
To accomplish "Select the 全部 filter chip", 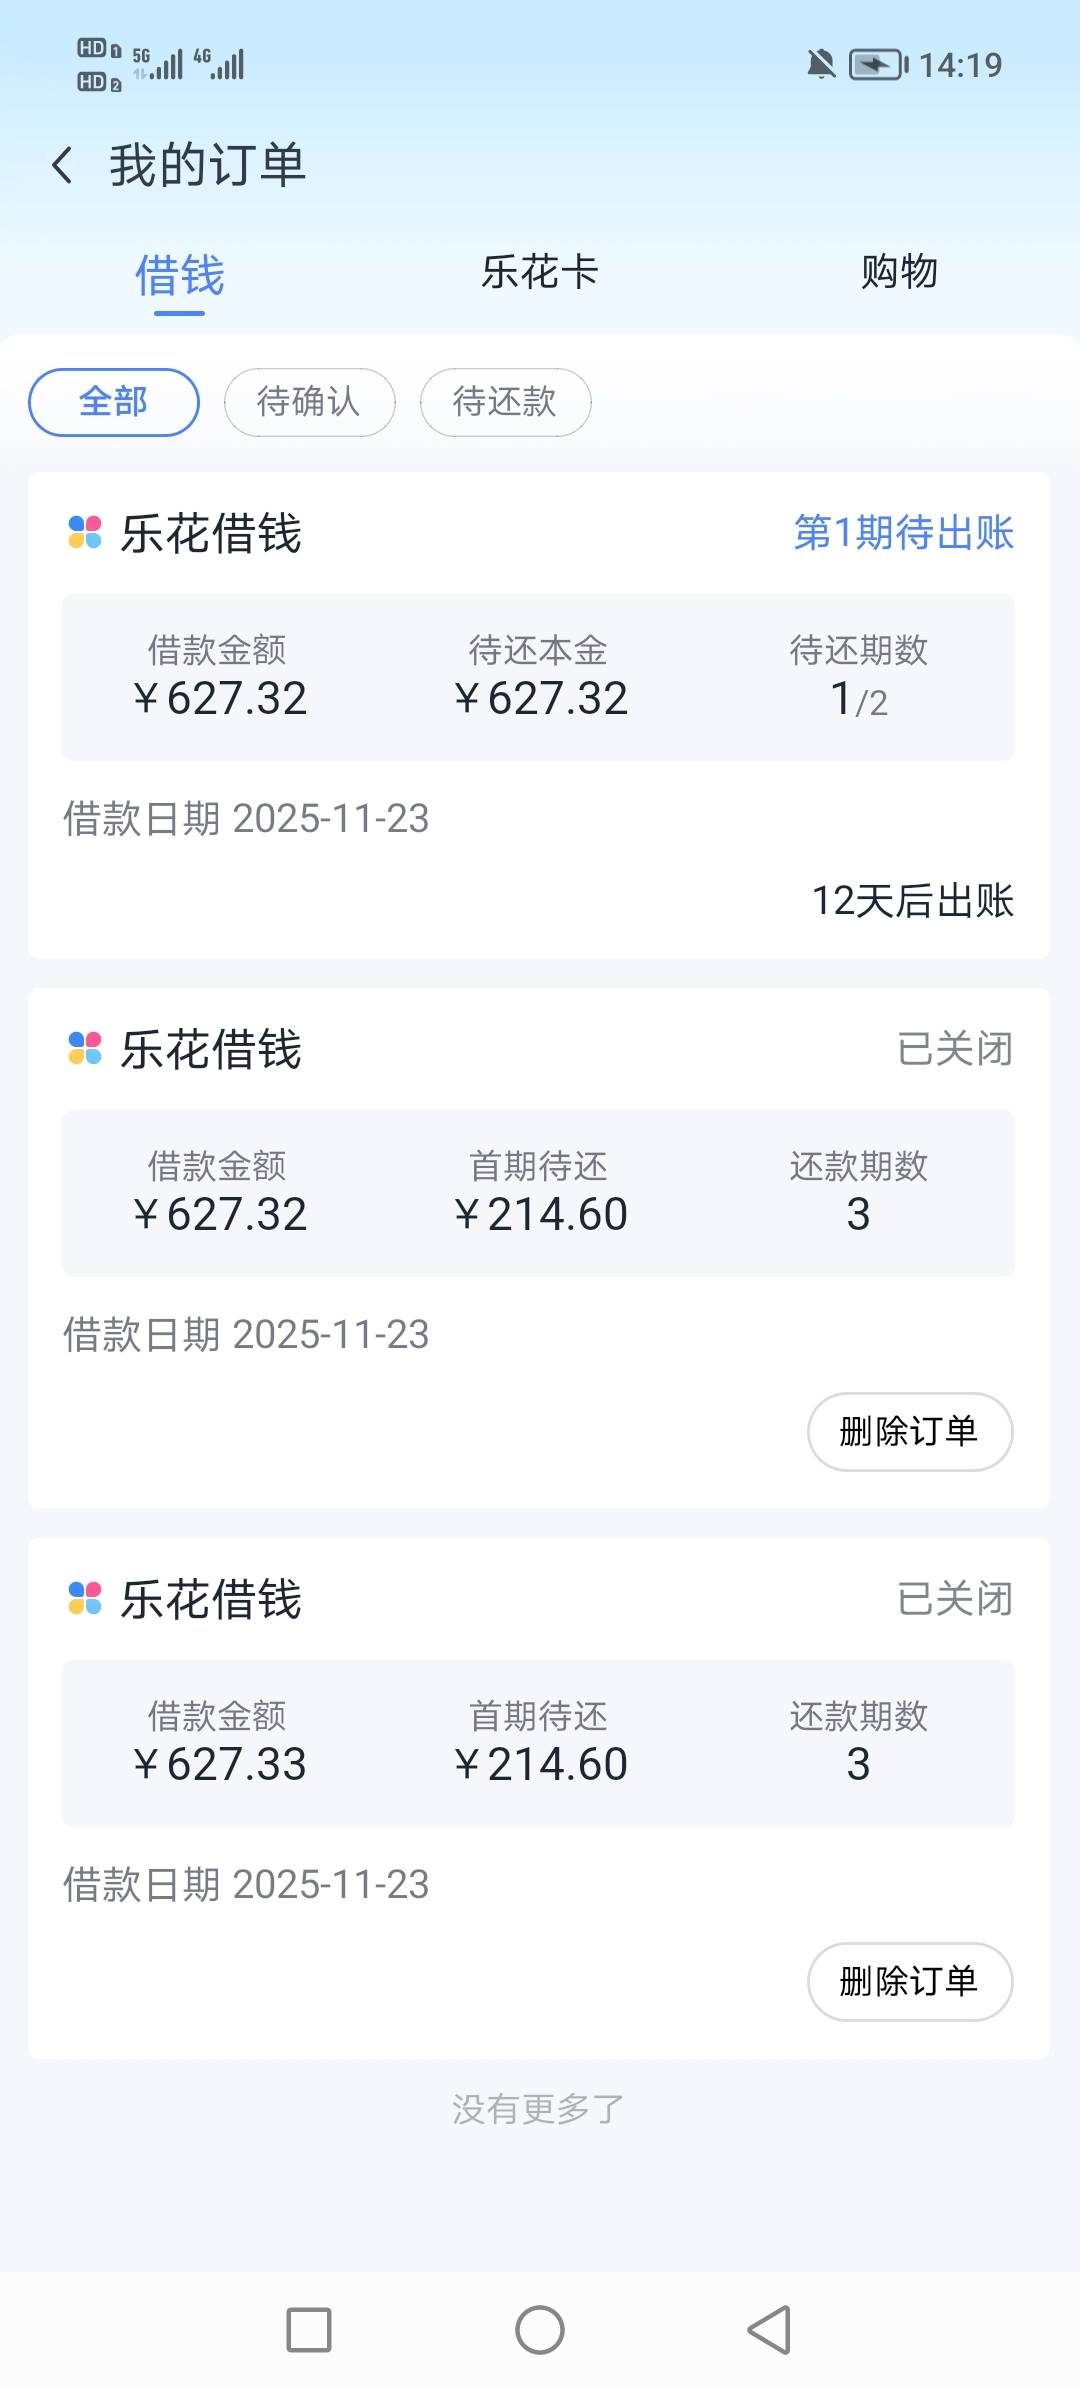I will [x=114, y=402].
